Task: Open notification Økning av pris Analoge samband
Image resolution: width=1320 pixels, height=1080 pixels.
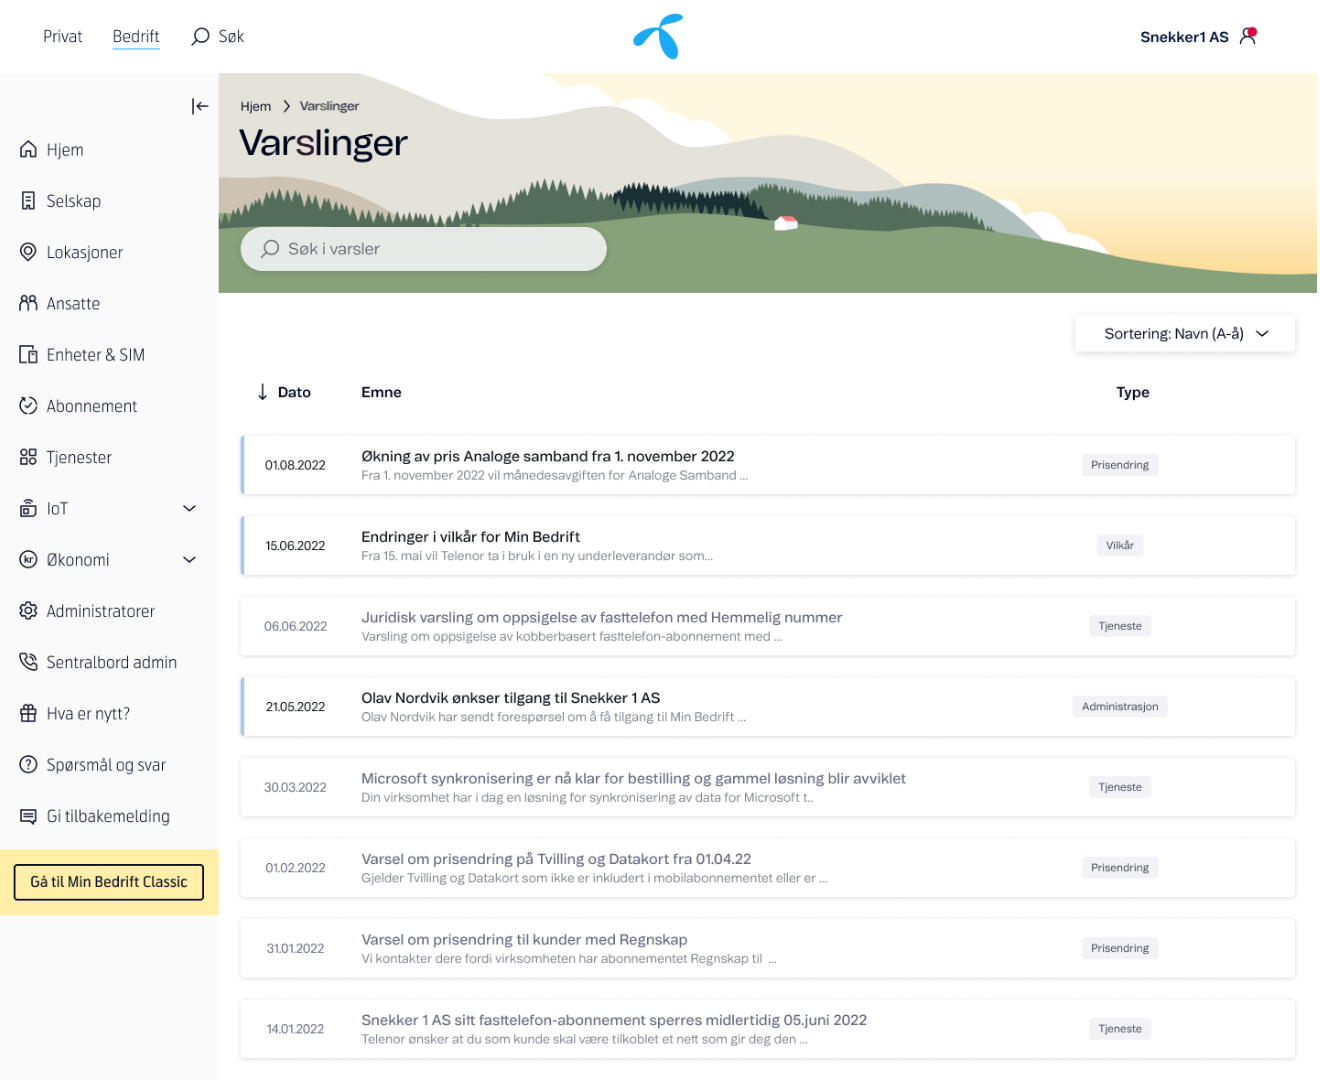Action: 768,465
